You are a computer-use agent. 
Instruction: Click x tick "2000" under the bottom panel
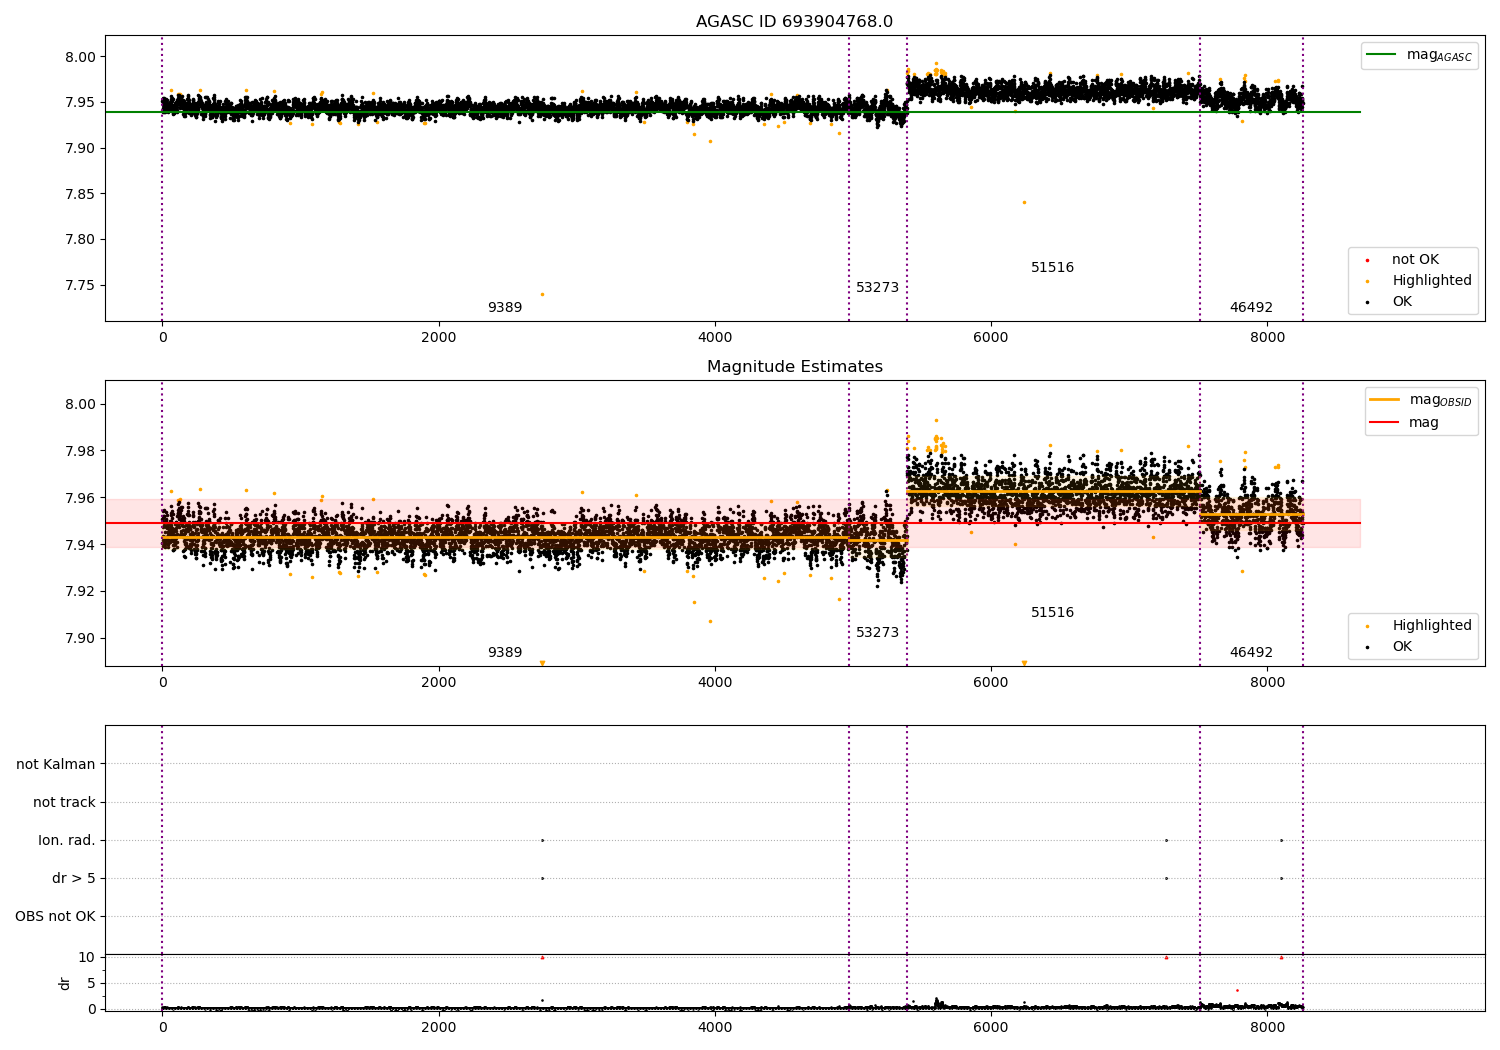tap(439, 1027)
